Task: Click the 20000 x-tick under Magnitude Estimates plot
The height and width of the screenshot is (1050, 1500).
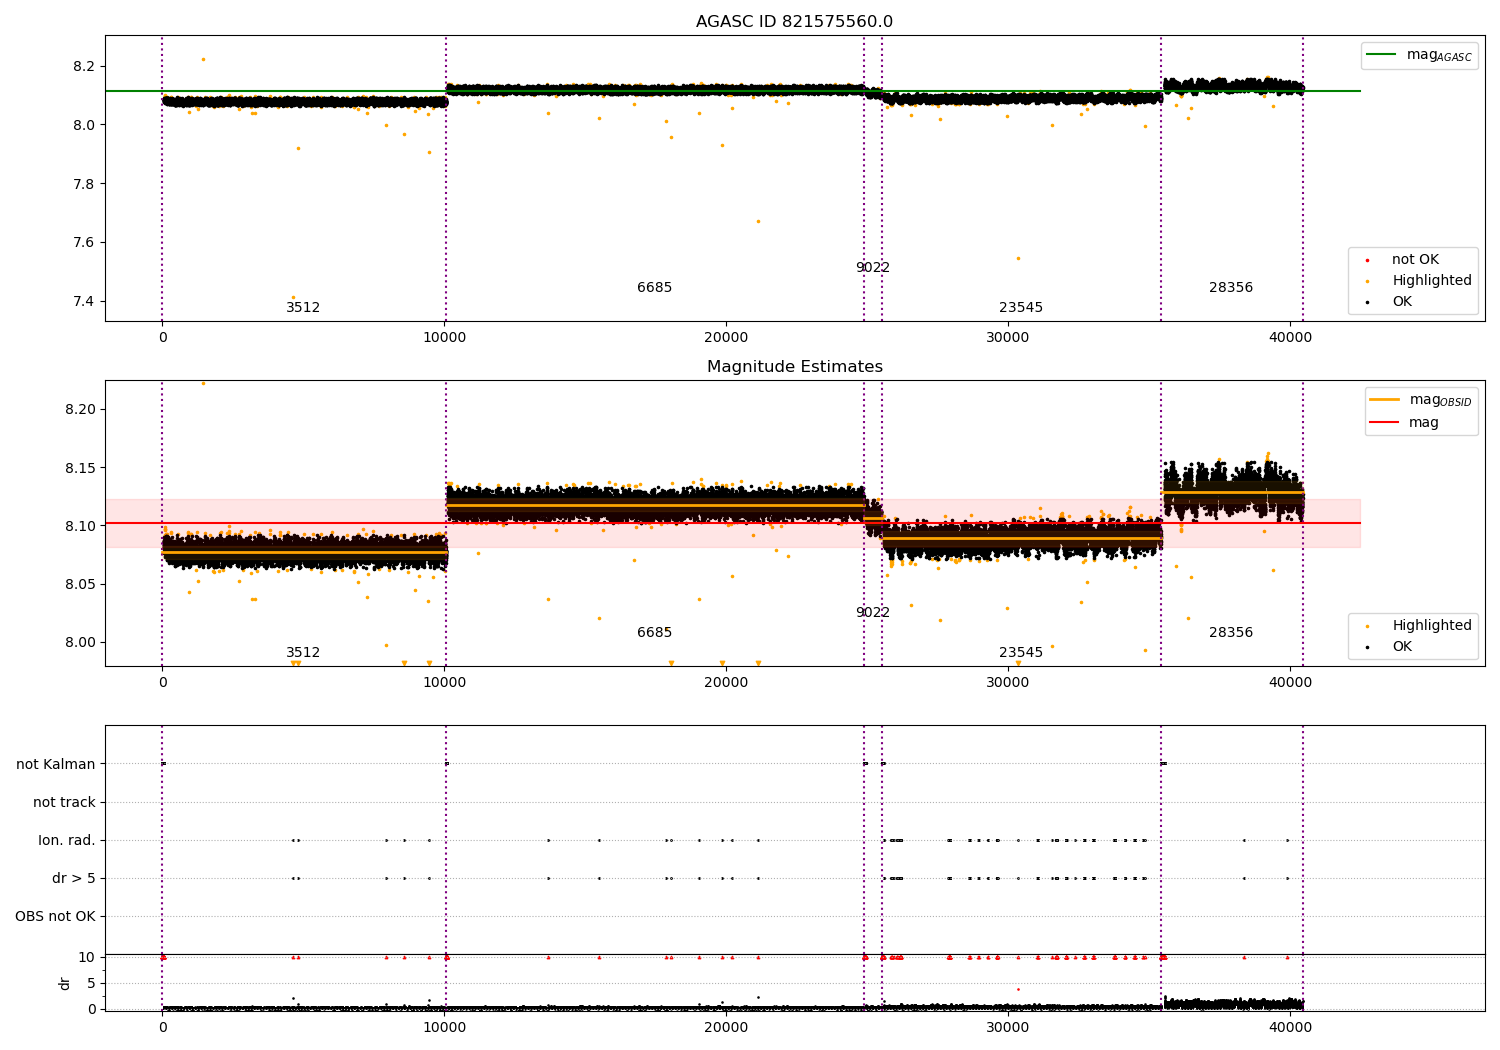Action: coord(726,683)
